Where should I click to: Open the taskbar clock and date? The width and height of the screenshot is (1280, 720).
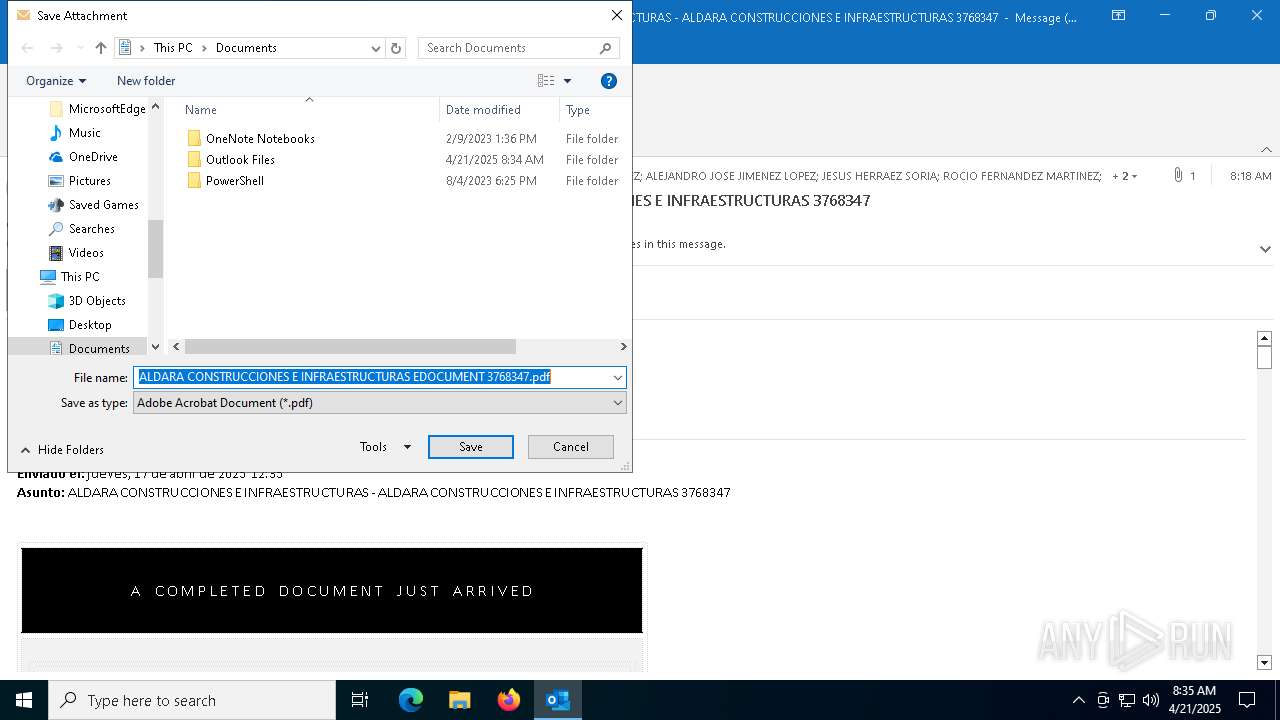coord(1194,700)
